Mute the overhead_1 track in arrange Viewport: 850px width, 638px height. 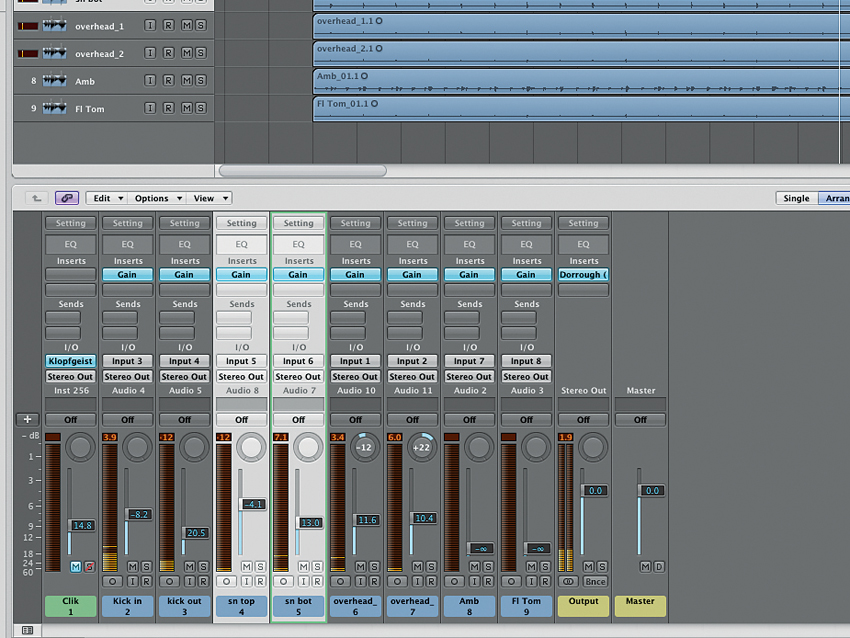(186, 25)
